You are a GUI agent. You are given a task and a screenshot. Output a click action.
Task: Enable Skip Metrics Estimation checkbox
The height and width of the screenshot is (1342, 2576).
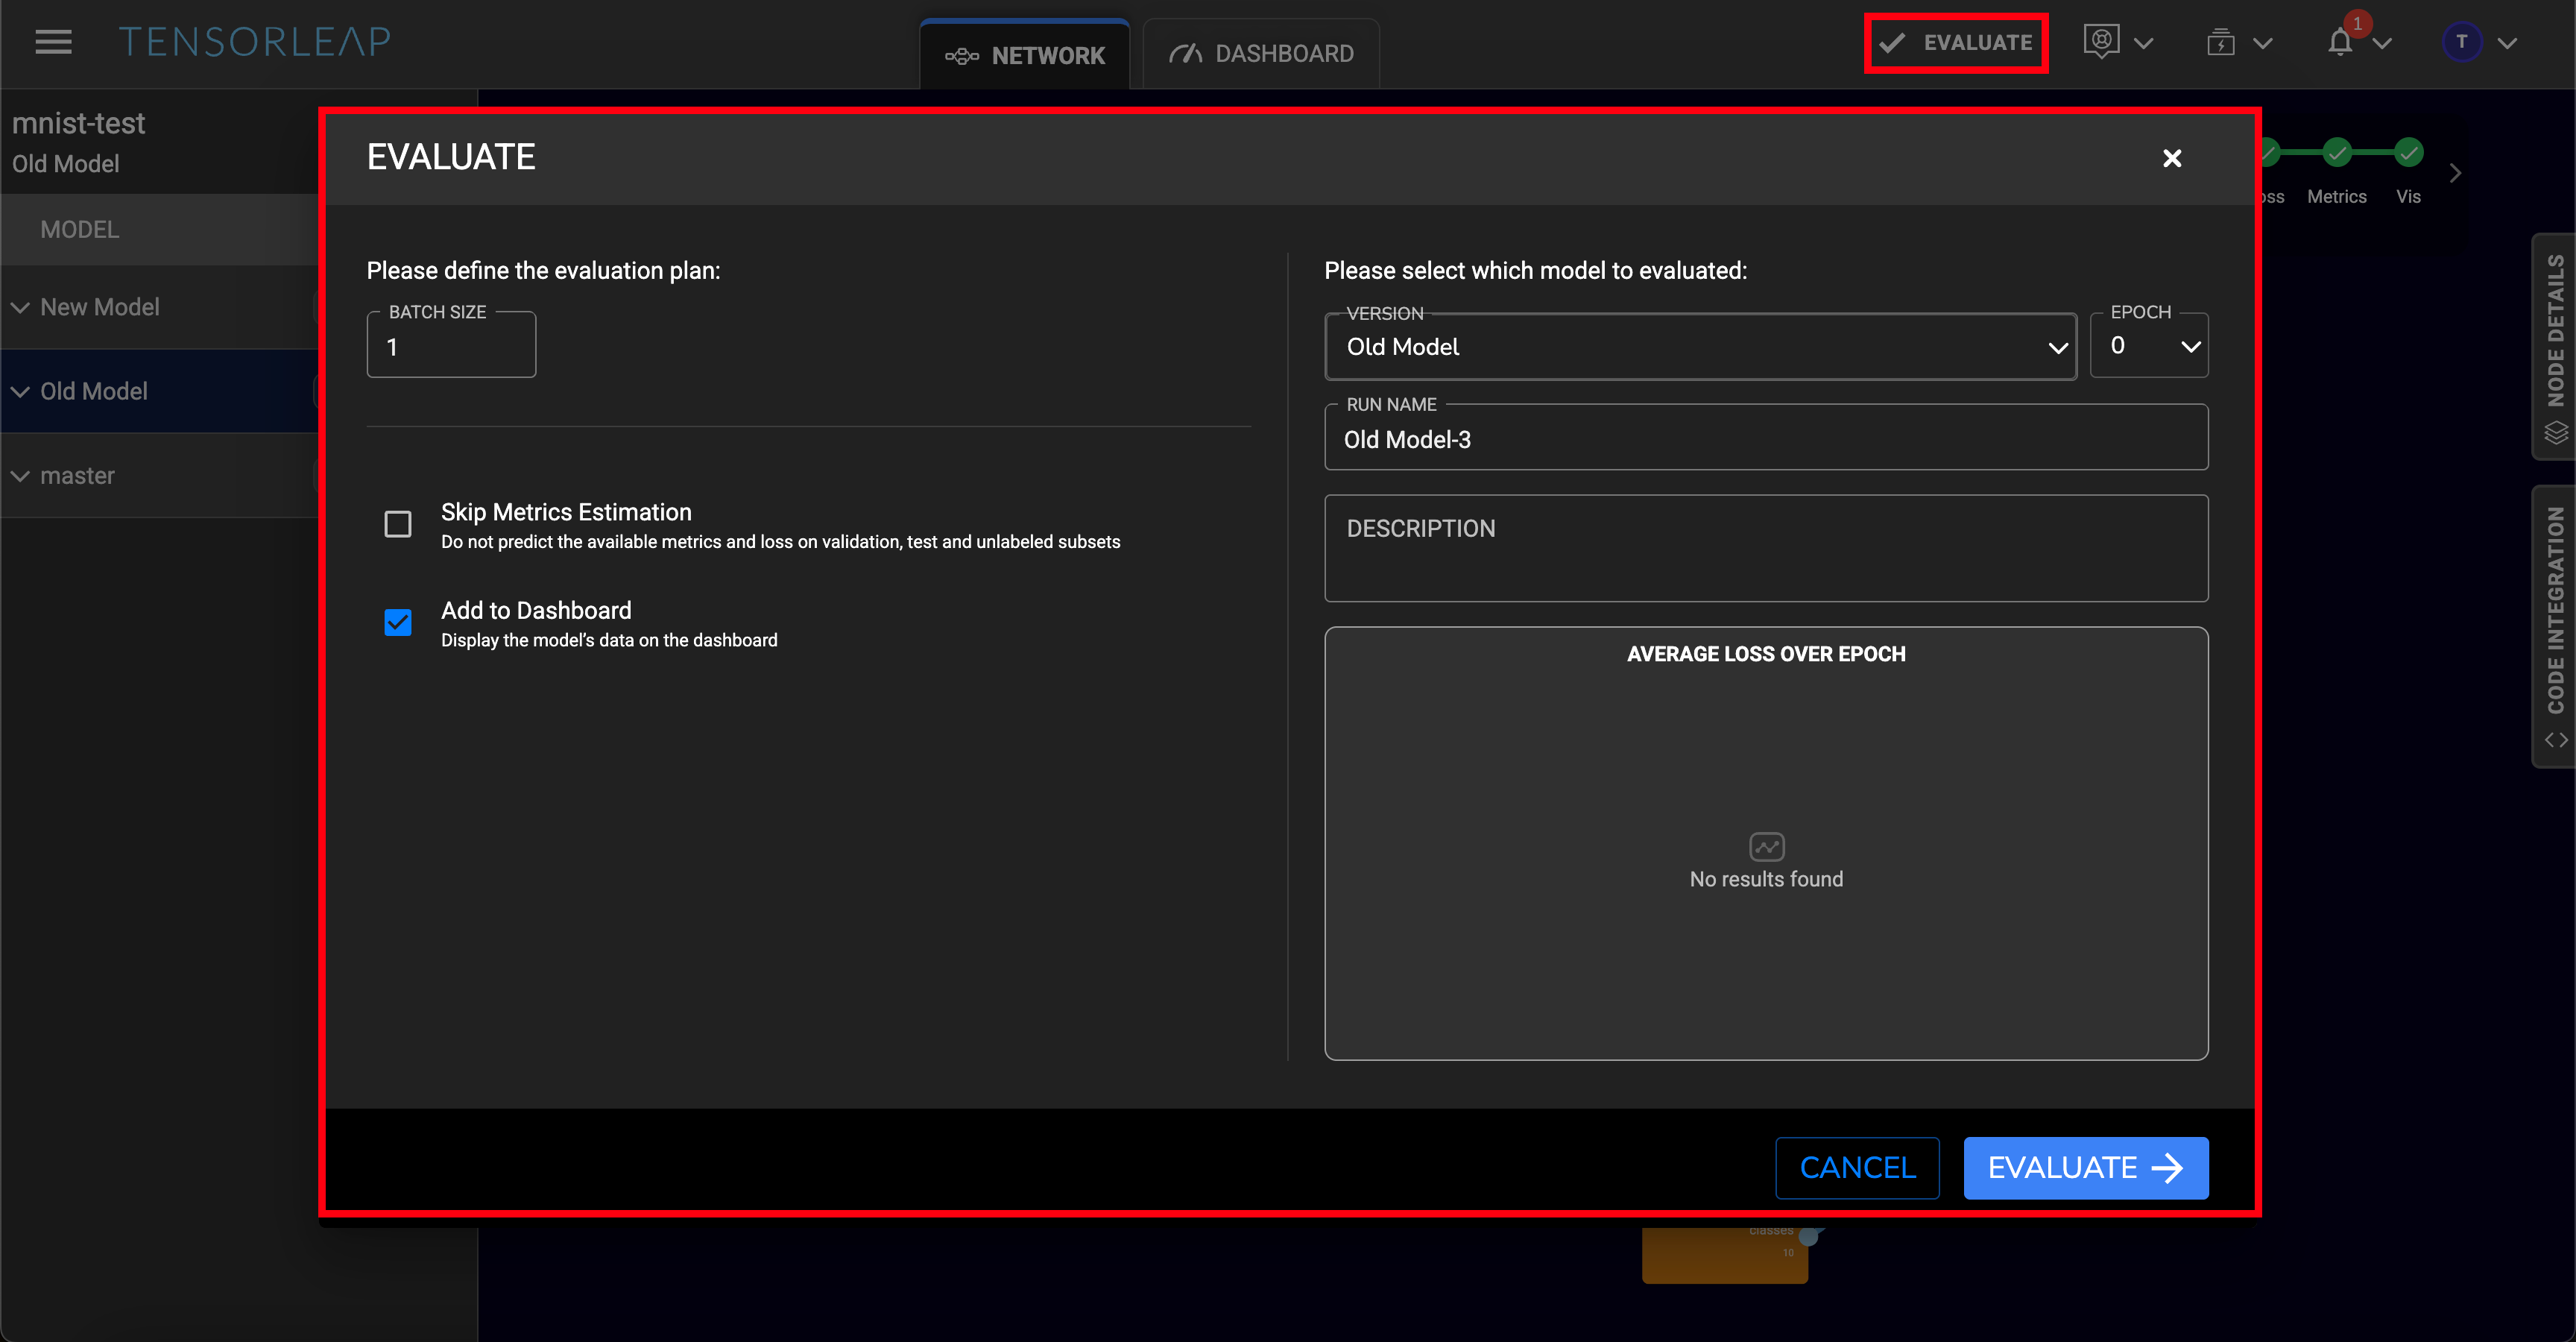[398, 524]
